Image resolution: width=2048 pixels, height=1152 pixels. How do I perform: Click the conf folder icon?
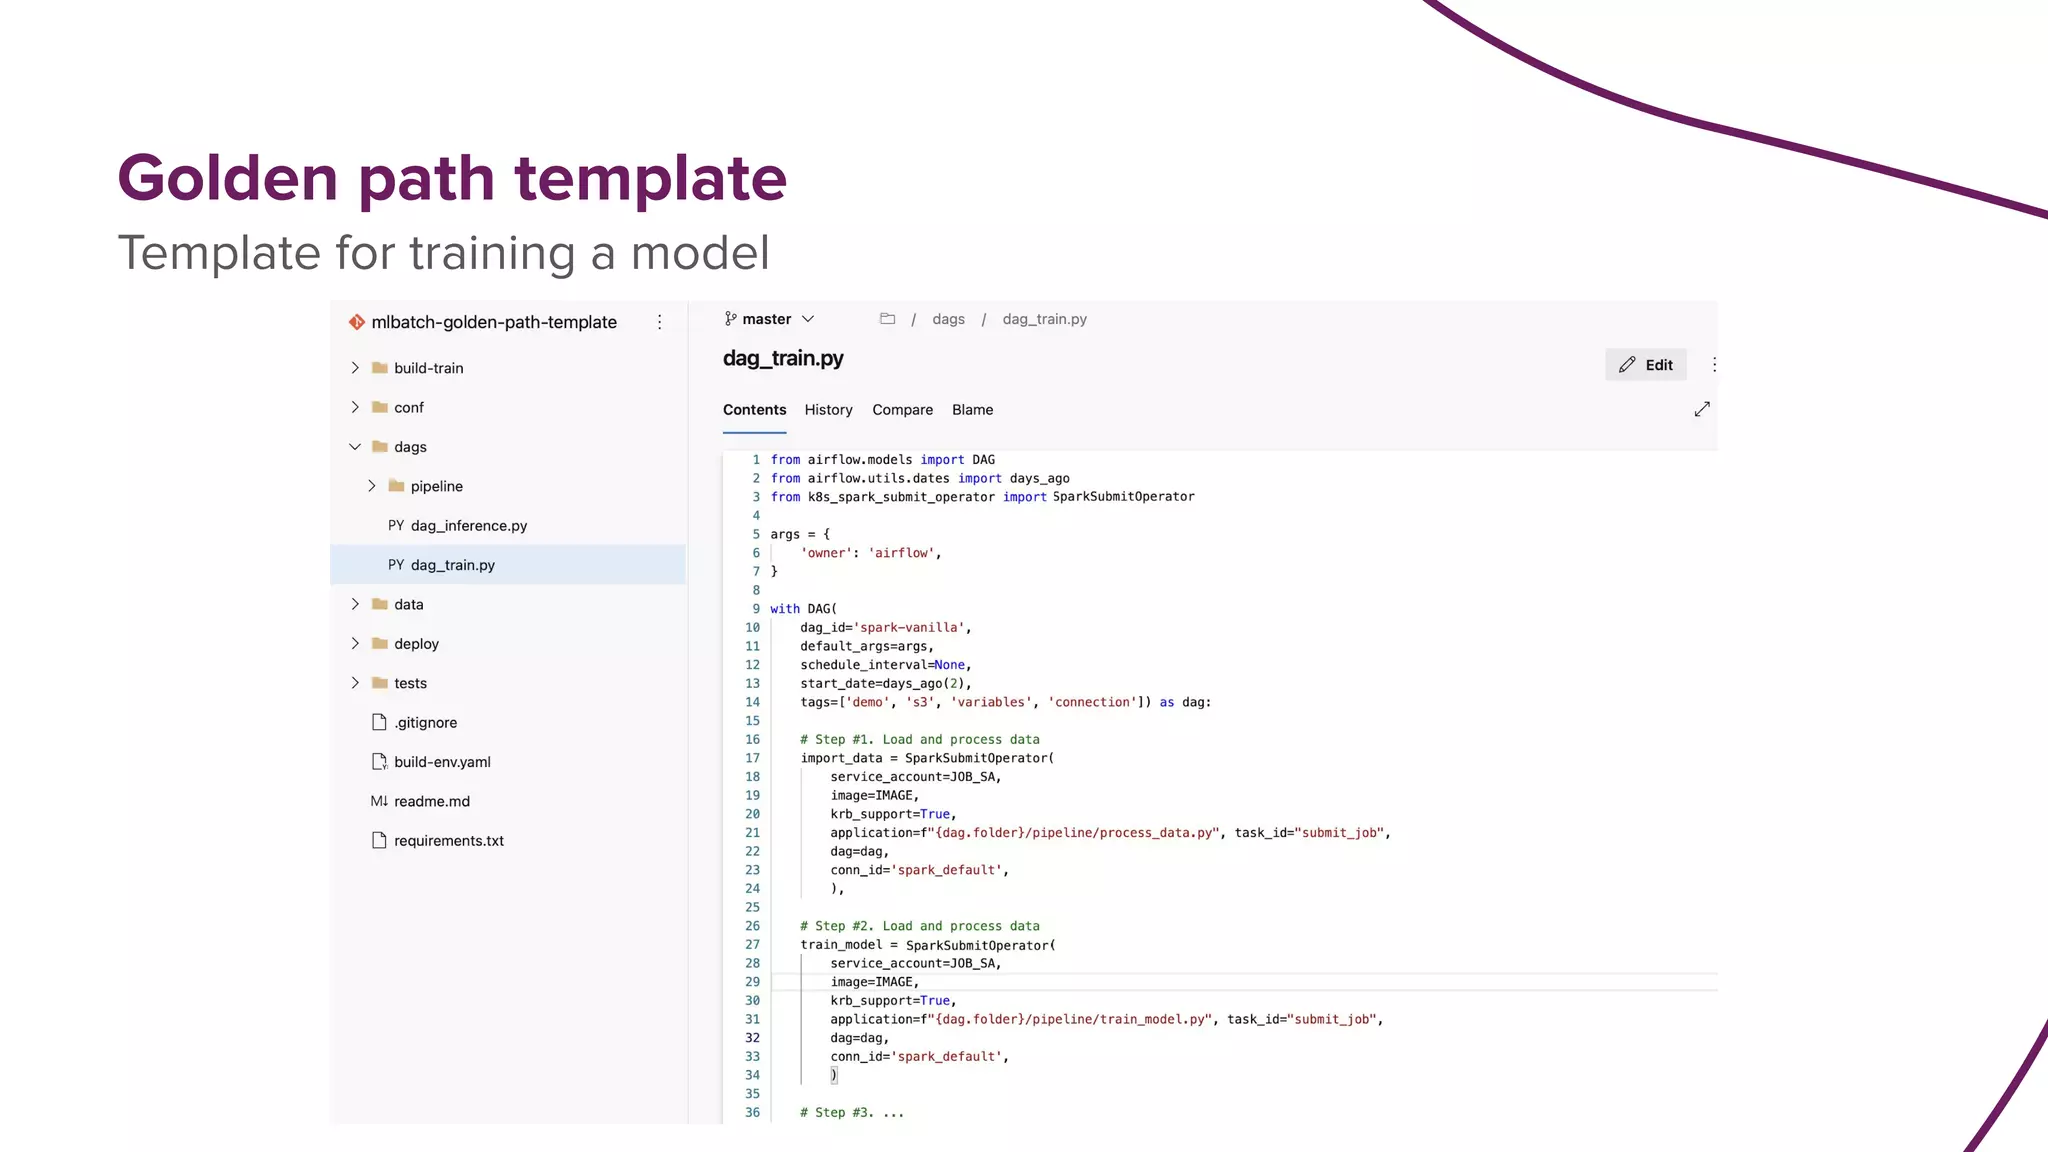click(380, 407)
